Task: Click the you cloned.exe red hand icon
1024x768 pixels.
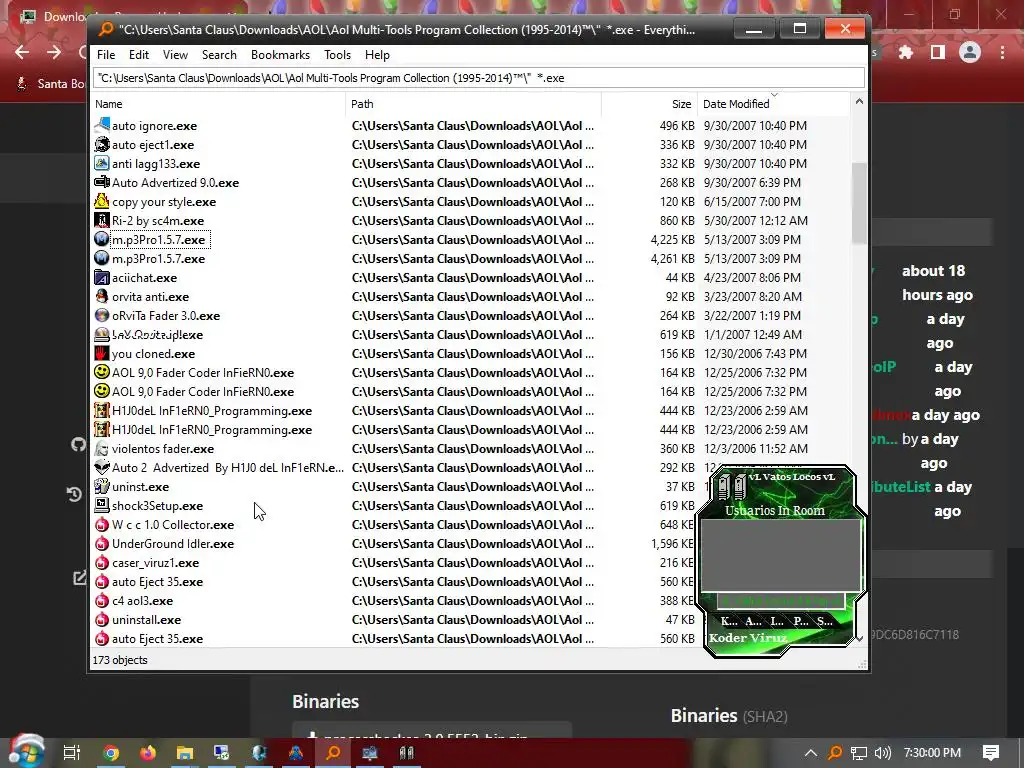Action: tap(102, 353)
